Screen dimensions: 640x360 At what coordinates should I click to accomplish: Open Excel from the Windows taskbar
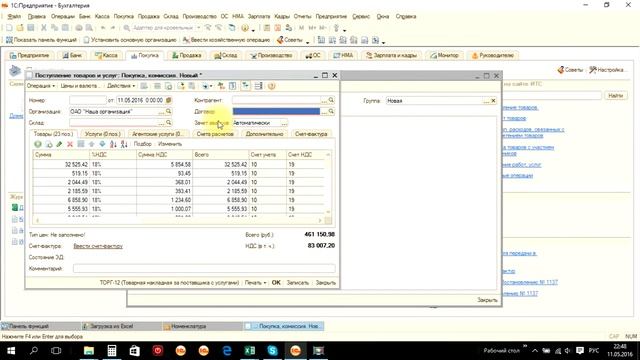(x=249, y=351)
